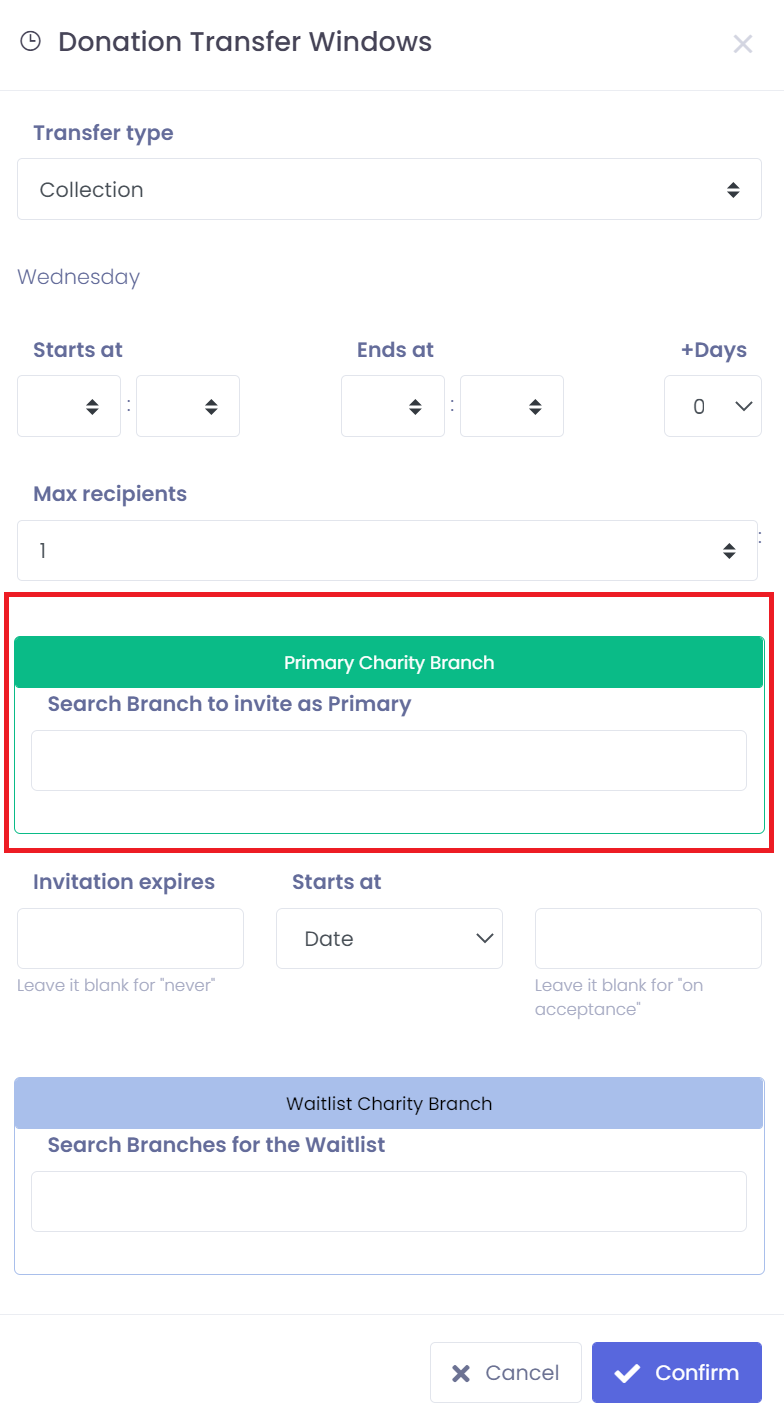
Task: Click the Invitation expires input field
Action: coord(130,938)
